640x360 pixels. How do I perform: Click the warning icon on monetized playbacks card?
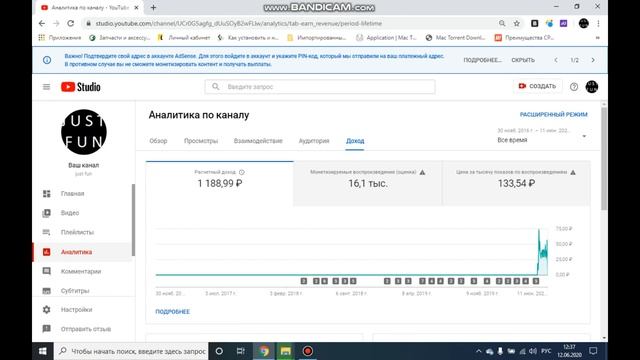[422, 172]
